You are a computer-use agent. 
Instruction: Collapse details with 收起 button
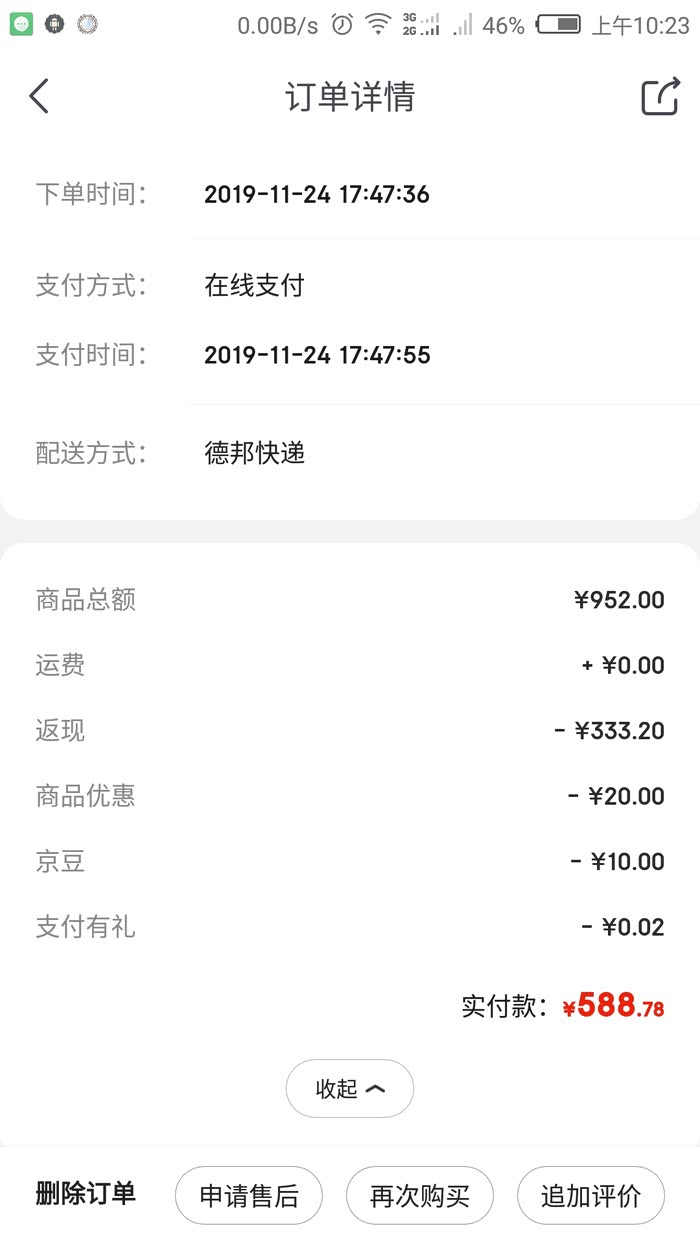[349, 1088]
